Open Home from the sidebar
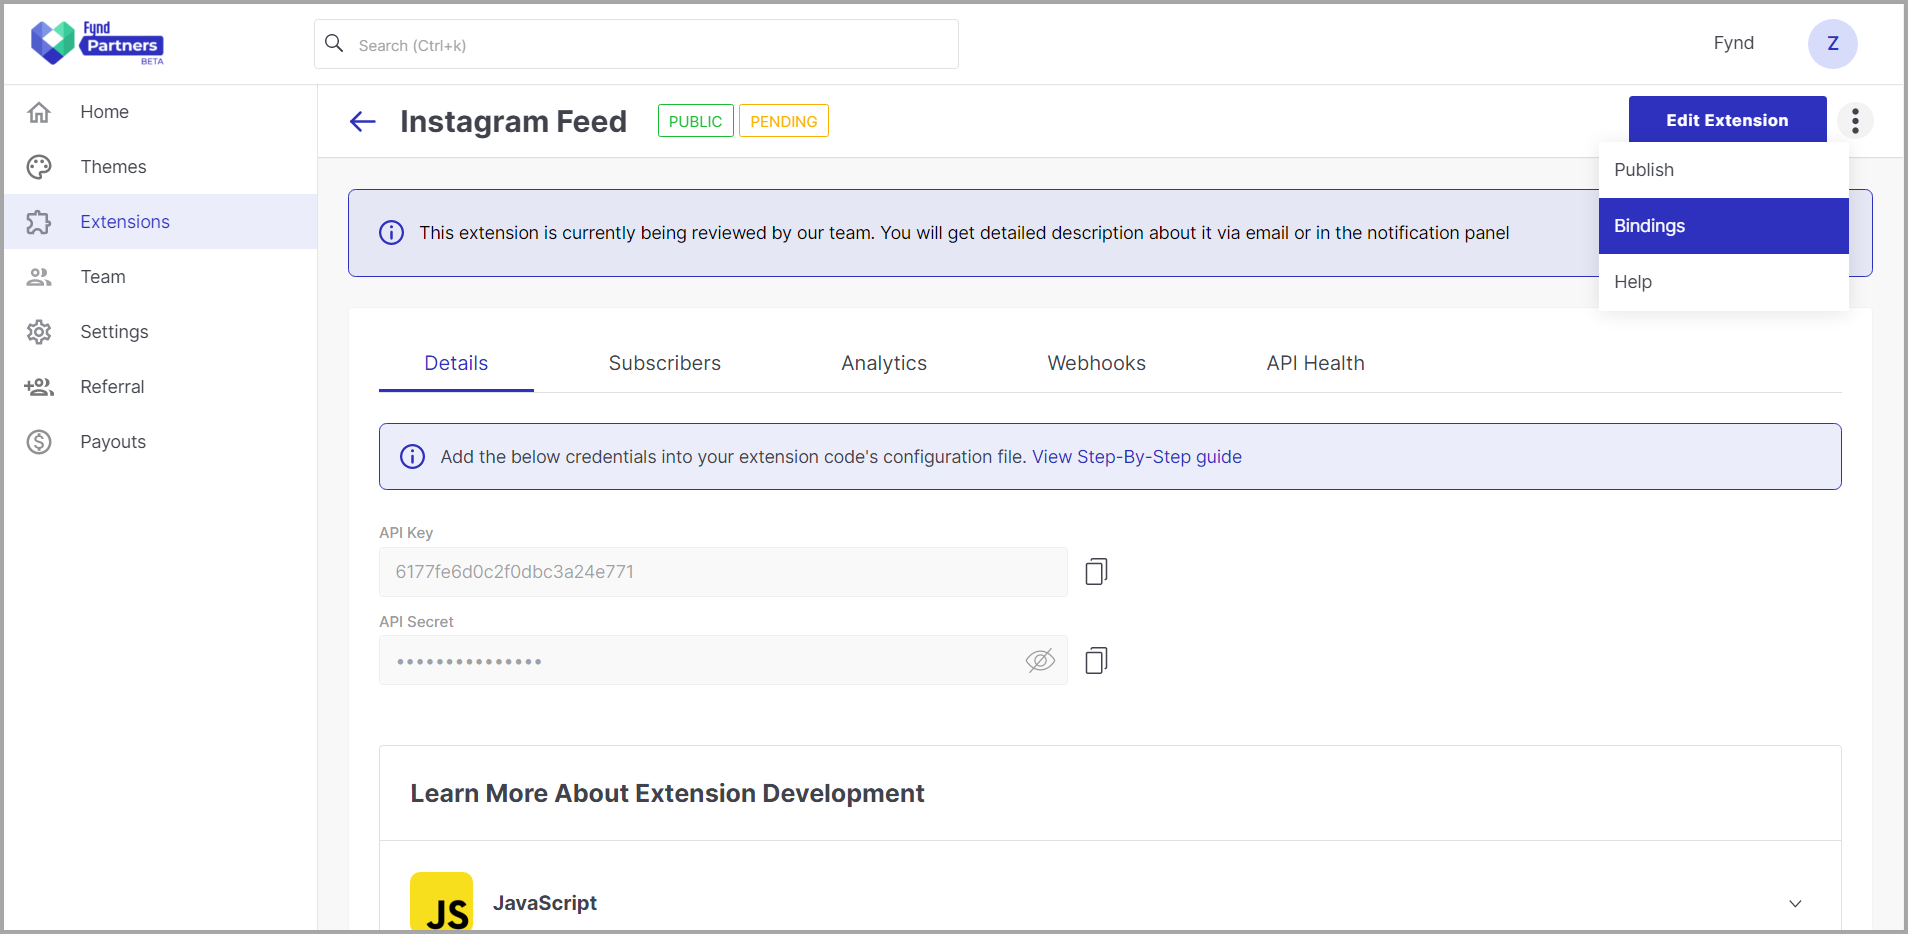The height and width of the screenshot is (934, 1908). click(x=160, y=112)
